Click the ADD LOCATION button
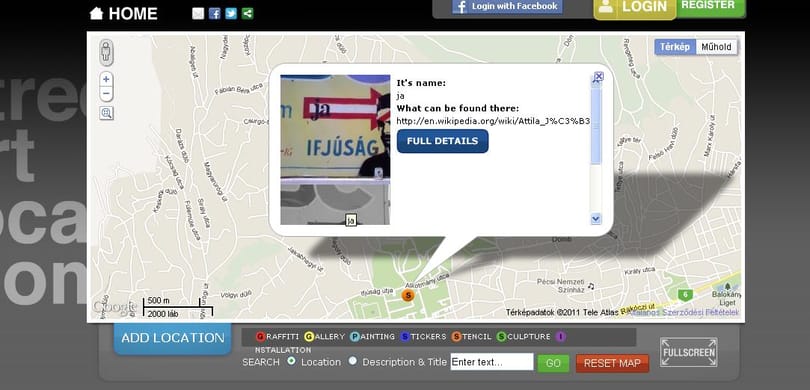This screenshot has height=390, width=810. tap(173, 338)
